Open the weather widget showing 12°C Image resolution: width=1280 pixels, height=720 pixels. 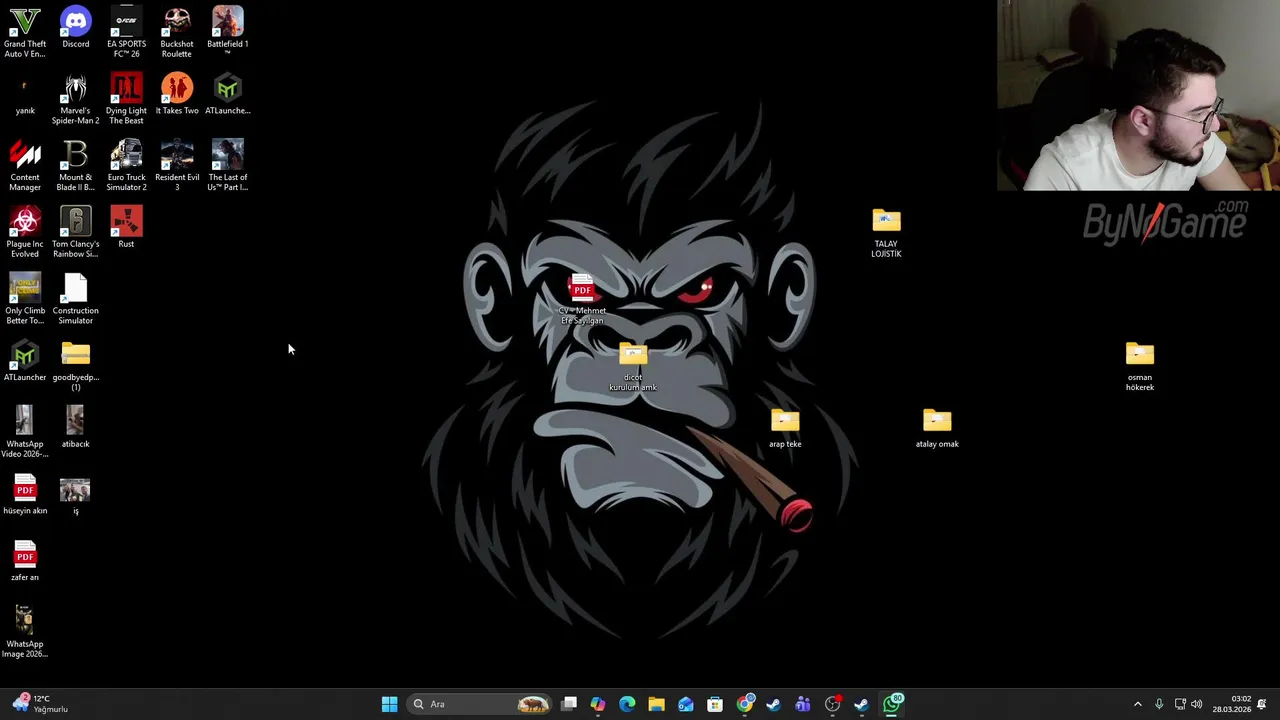pos(41,704)
